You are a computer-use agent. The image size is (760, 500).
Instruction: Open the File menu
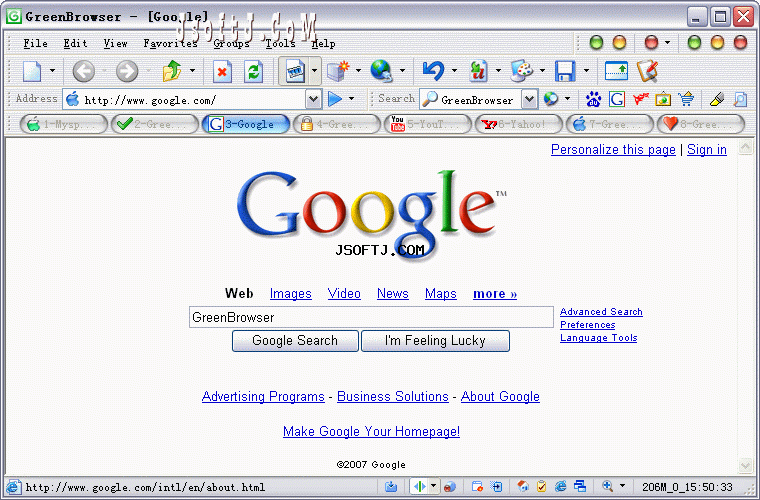coord(36,44)
